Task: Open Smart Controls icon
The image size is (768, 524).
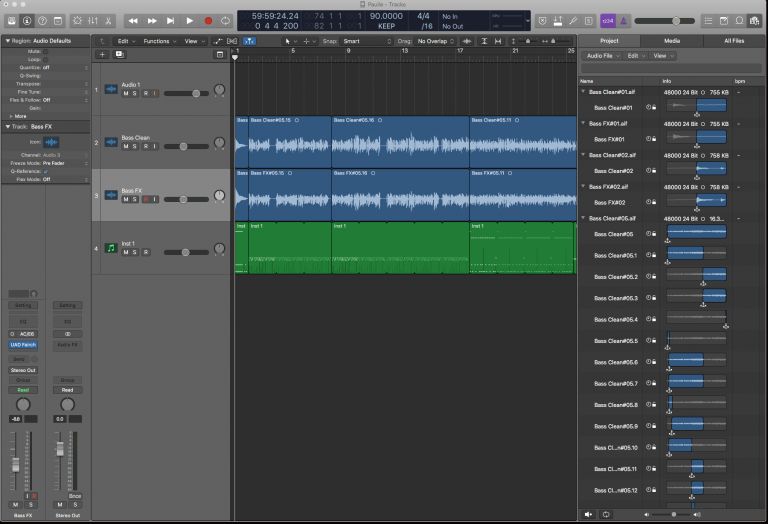Action: point(77,21)
